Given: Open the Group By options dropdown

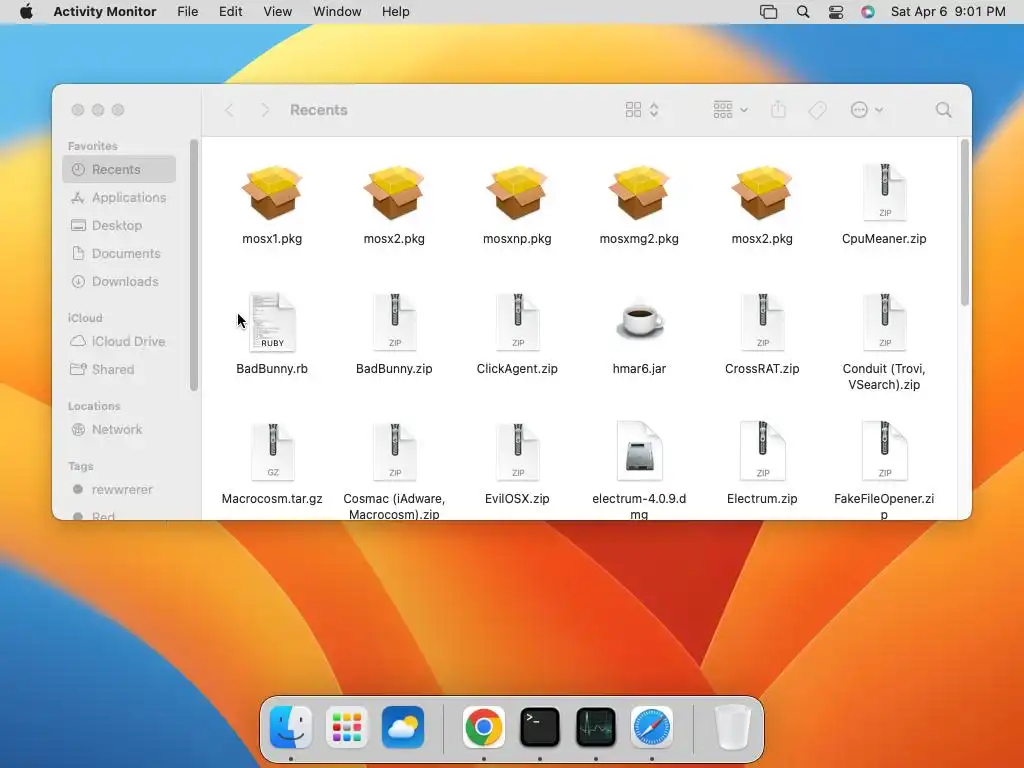Looking at the screenshot, I should [x=730, y=110].
